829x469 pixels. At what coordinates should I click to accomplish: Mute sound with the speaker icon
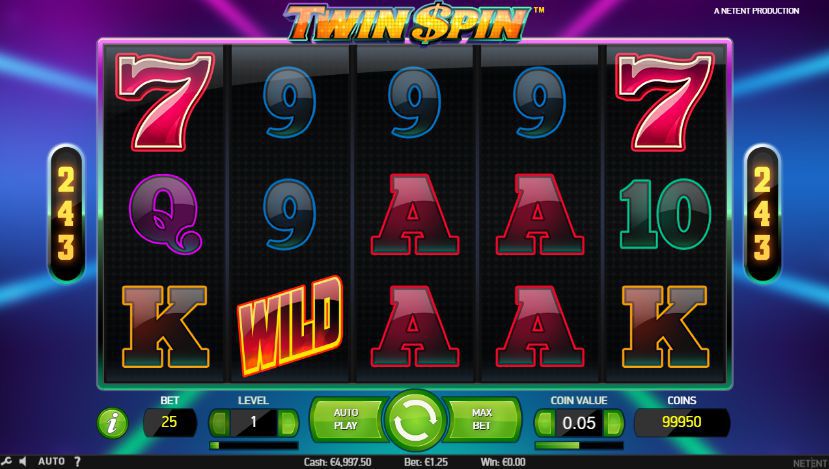click(x=23, y=462)
